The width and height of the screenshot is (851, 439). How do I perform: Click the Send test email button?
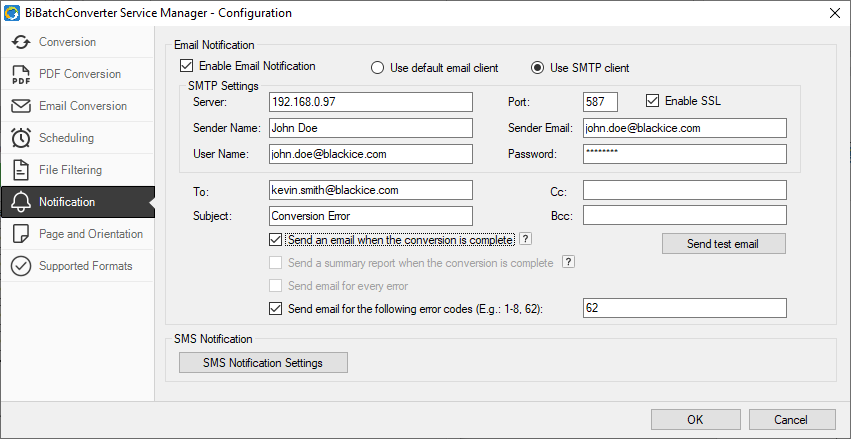pyautogui.click(x=723, y=244)
